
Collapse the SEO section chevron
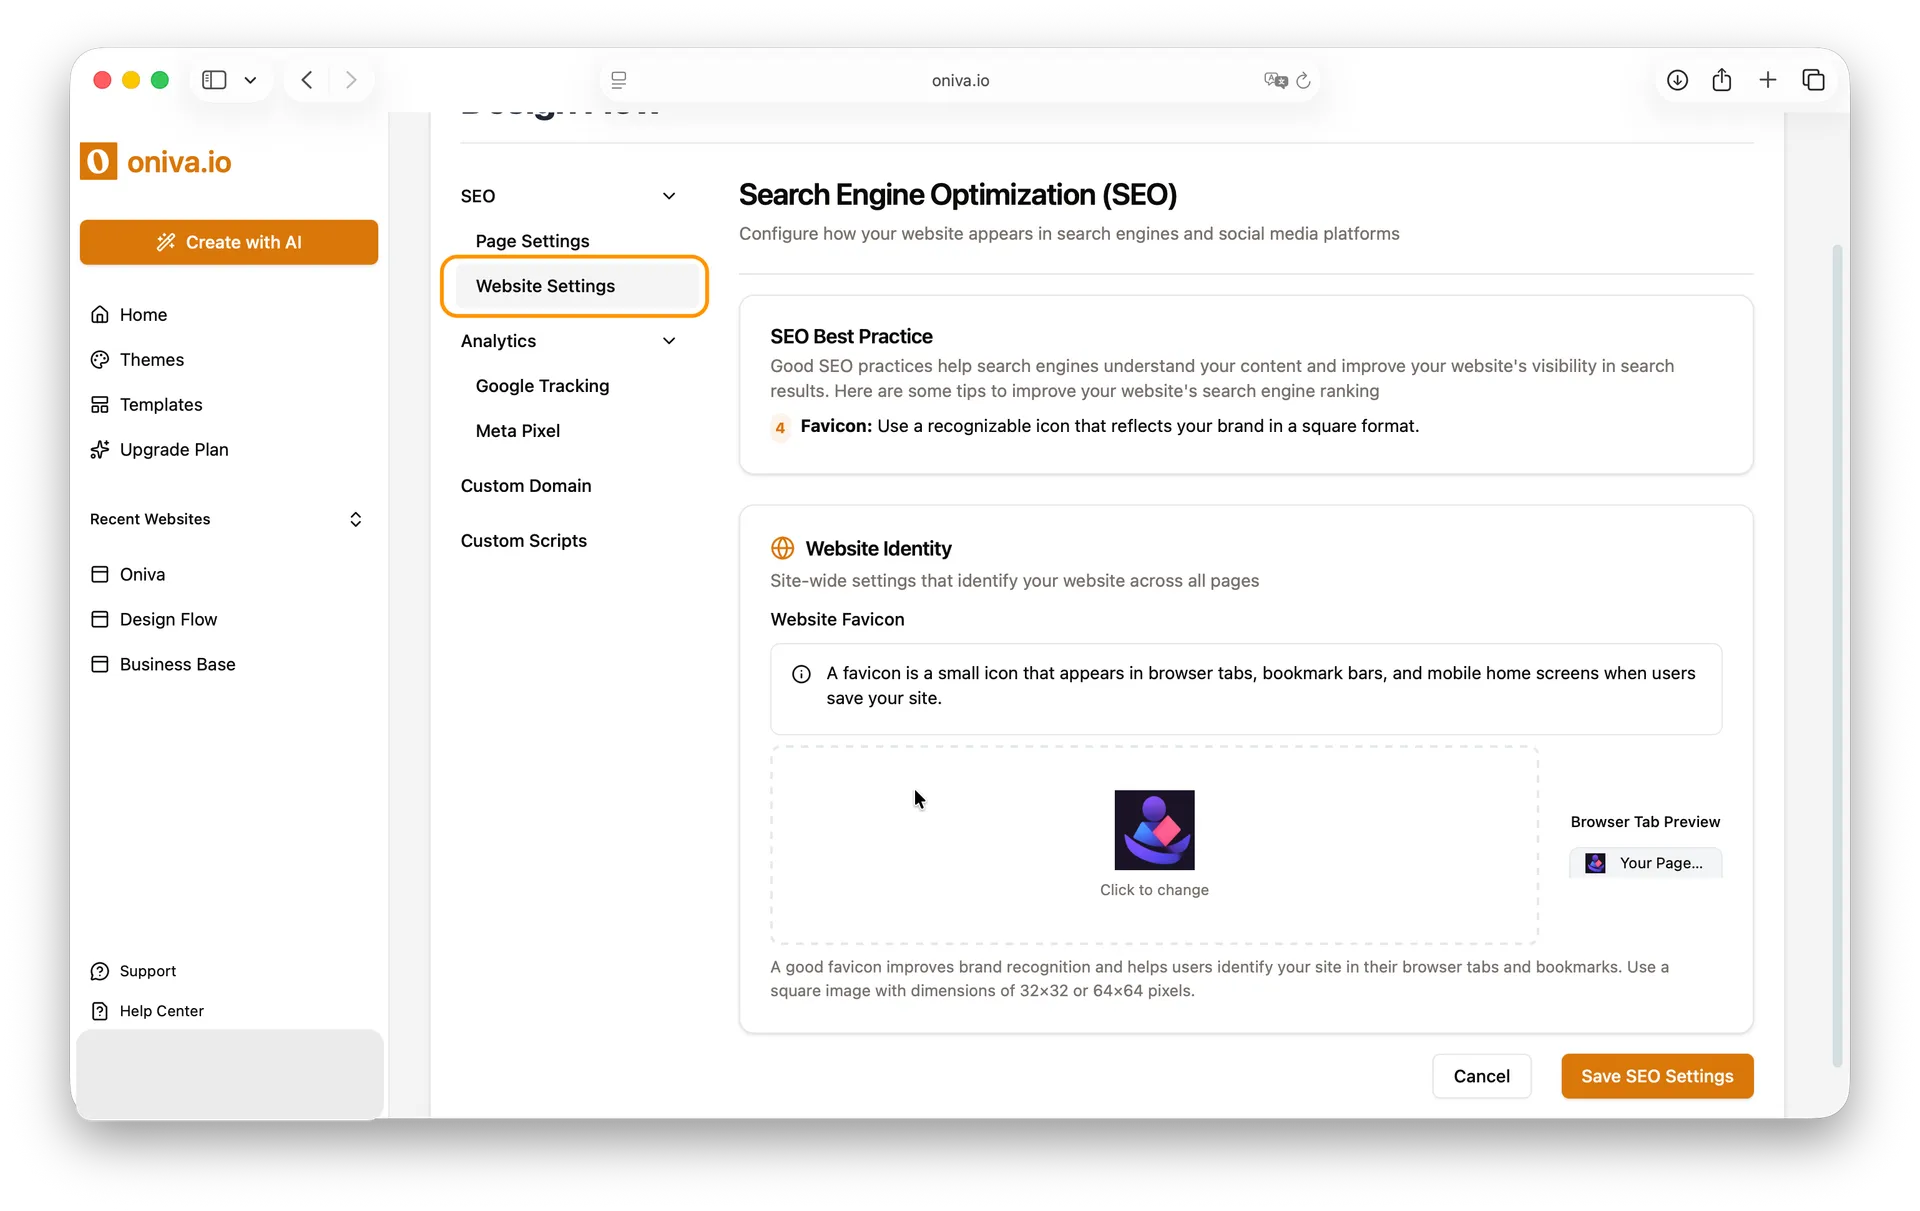669,196
